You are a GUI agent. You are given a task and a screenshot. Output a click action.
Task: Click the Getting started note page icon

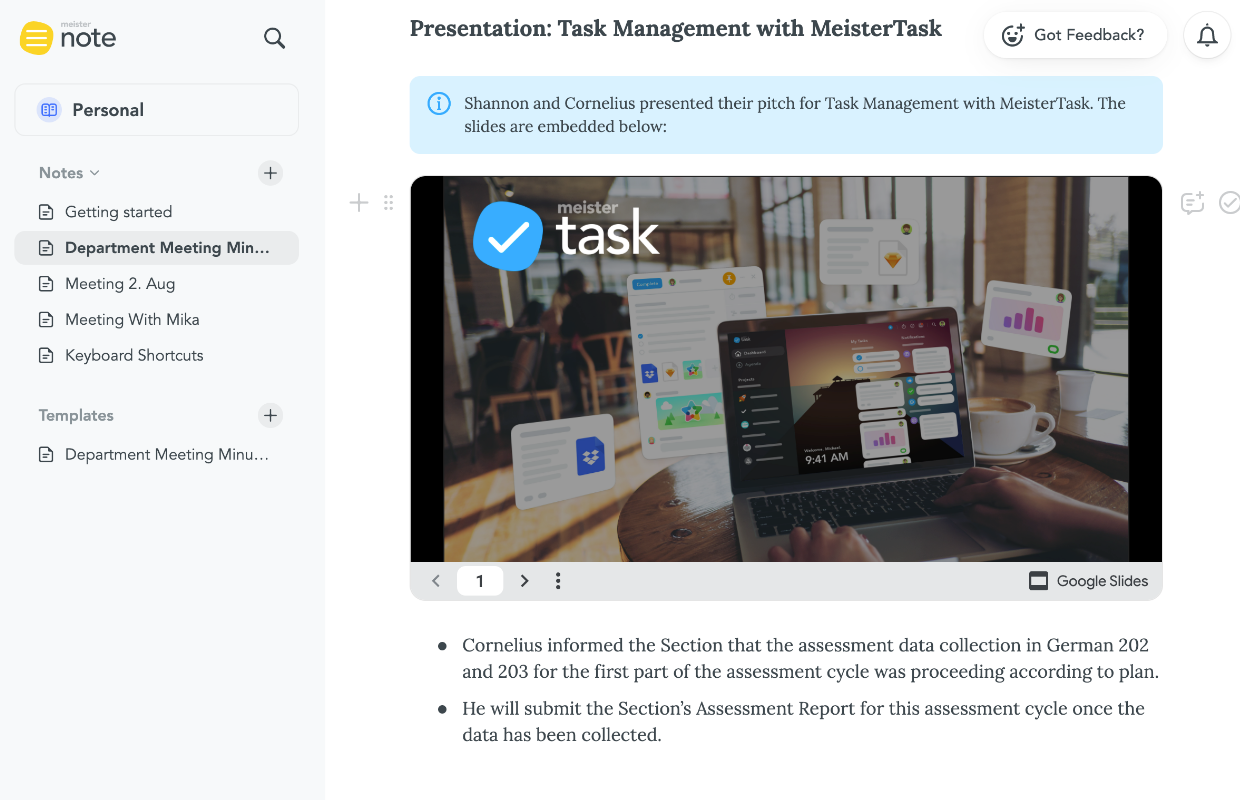coord(46,212)
